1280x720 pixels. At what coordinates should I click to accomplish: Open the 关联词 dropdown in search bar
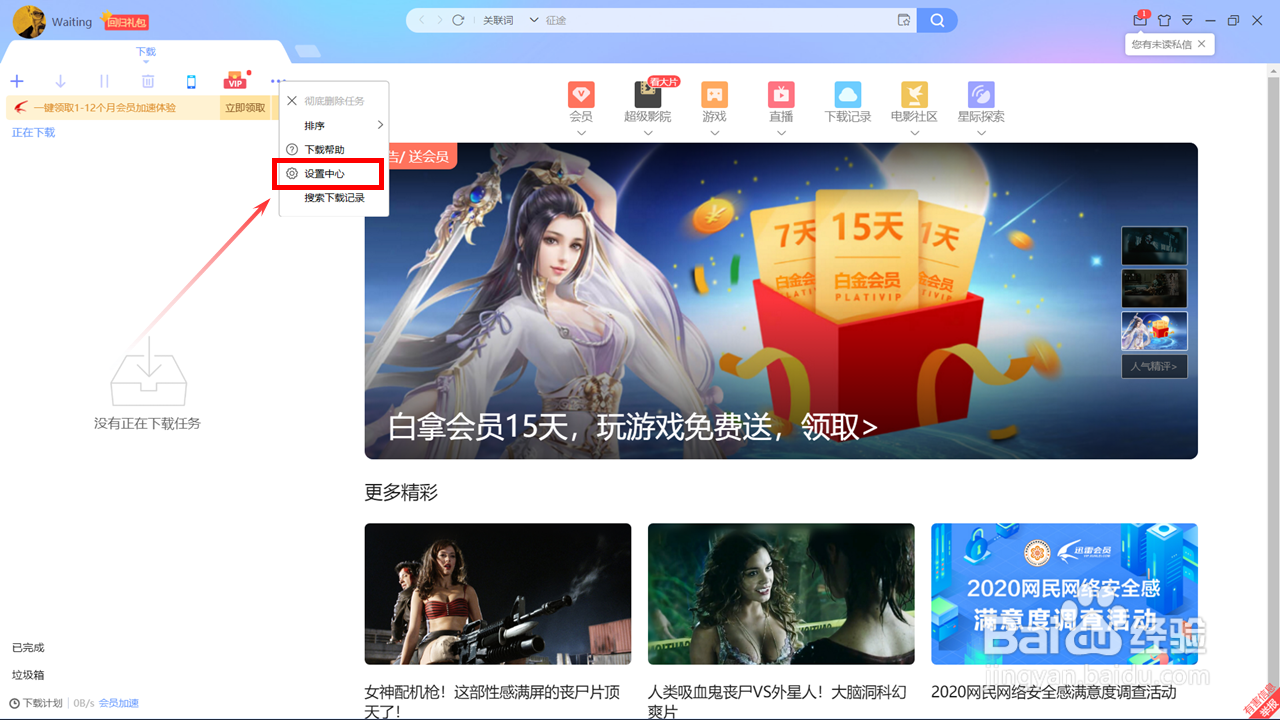point(510,20)
